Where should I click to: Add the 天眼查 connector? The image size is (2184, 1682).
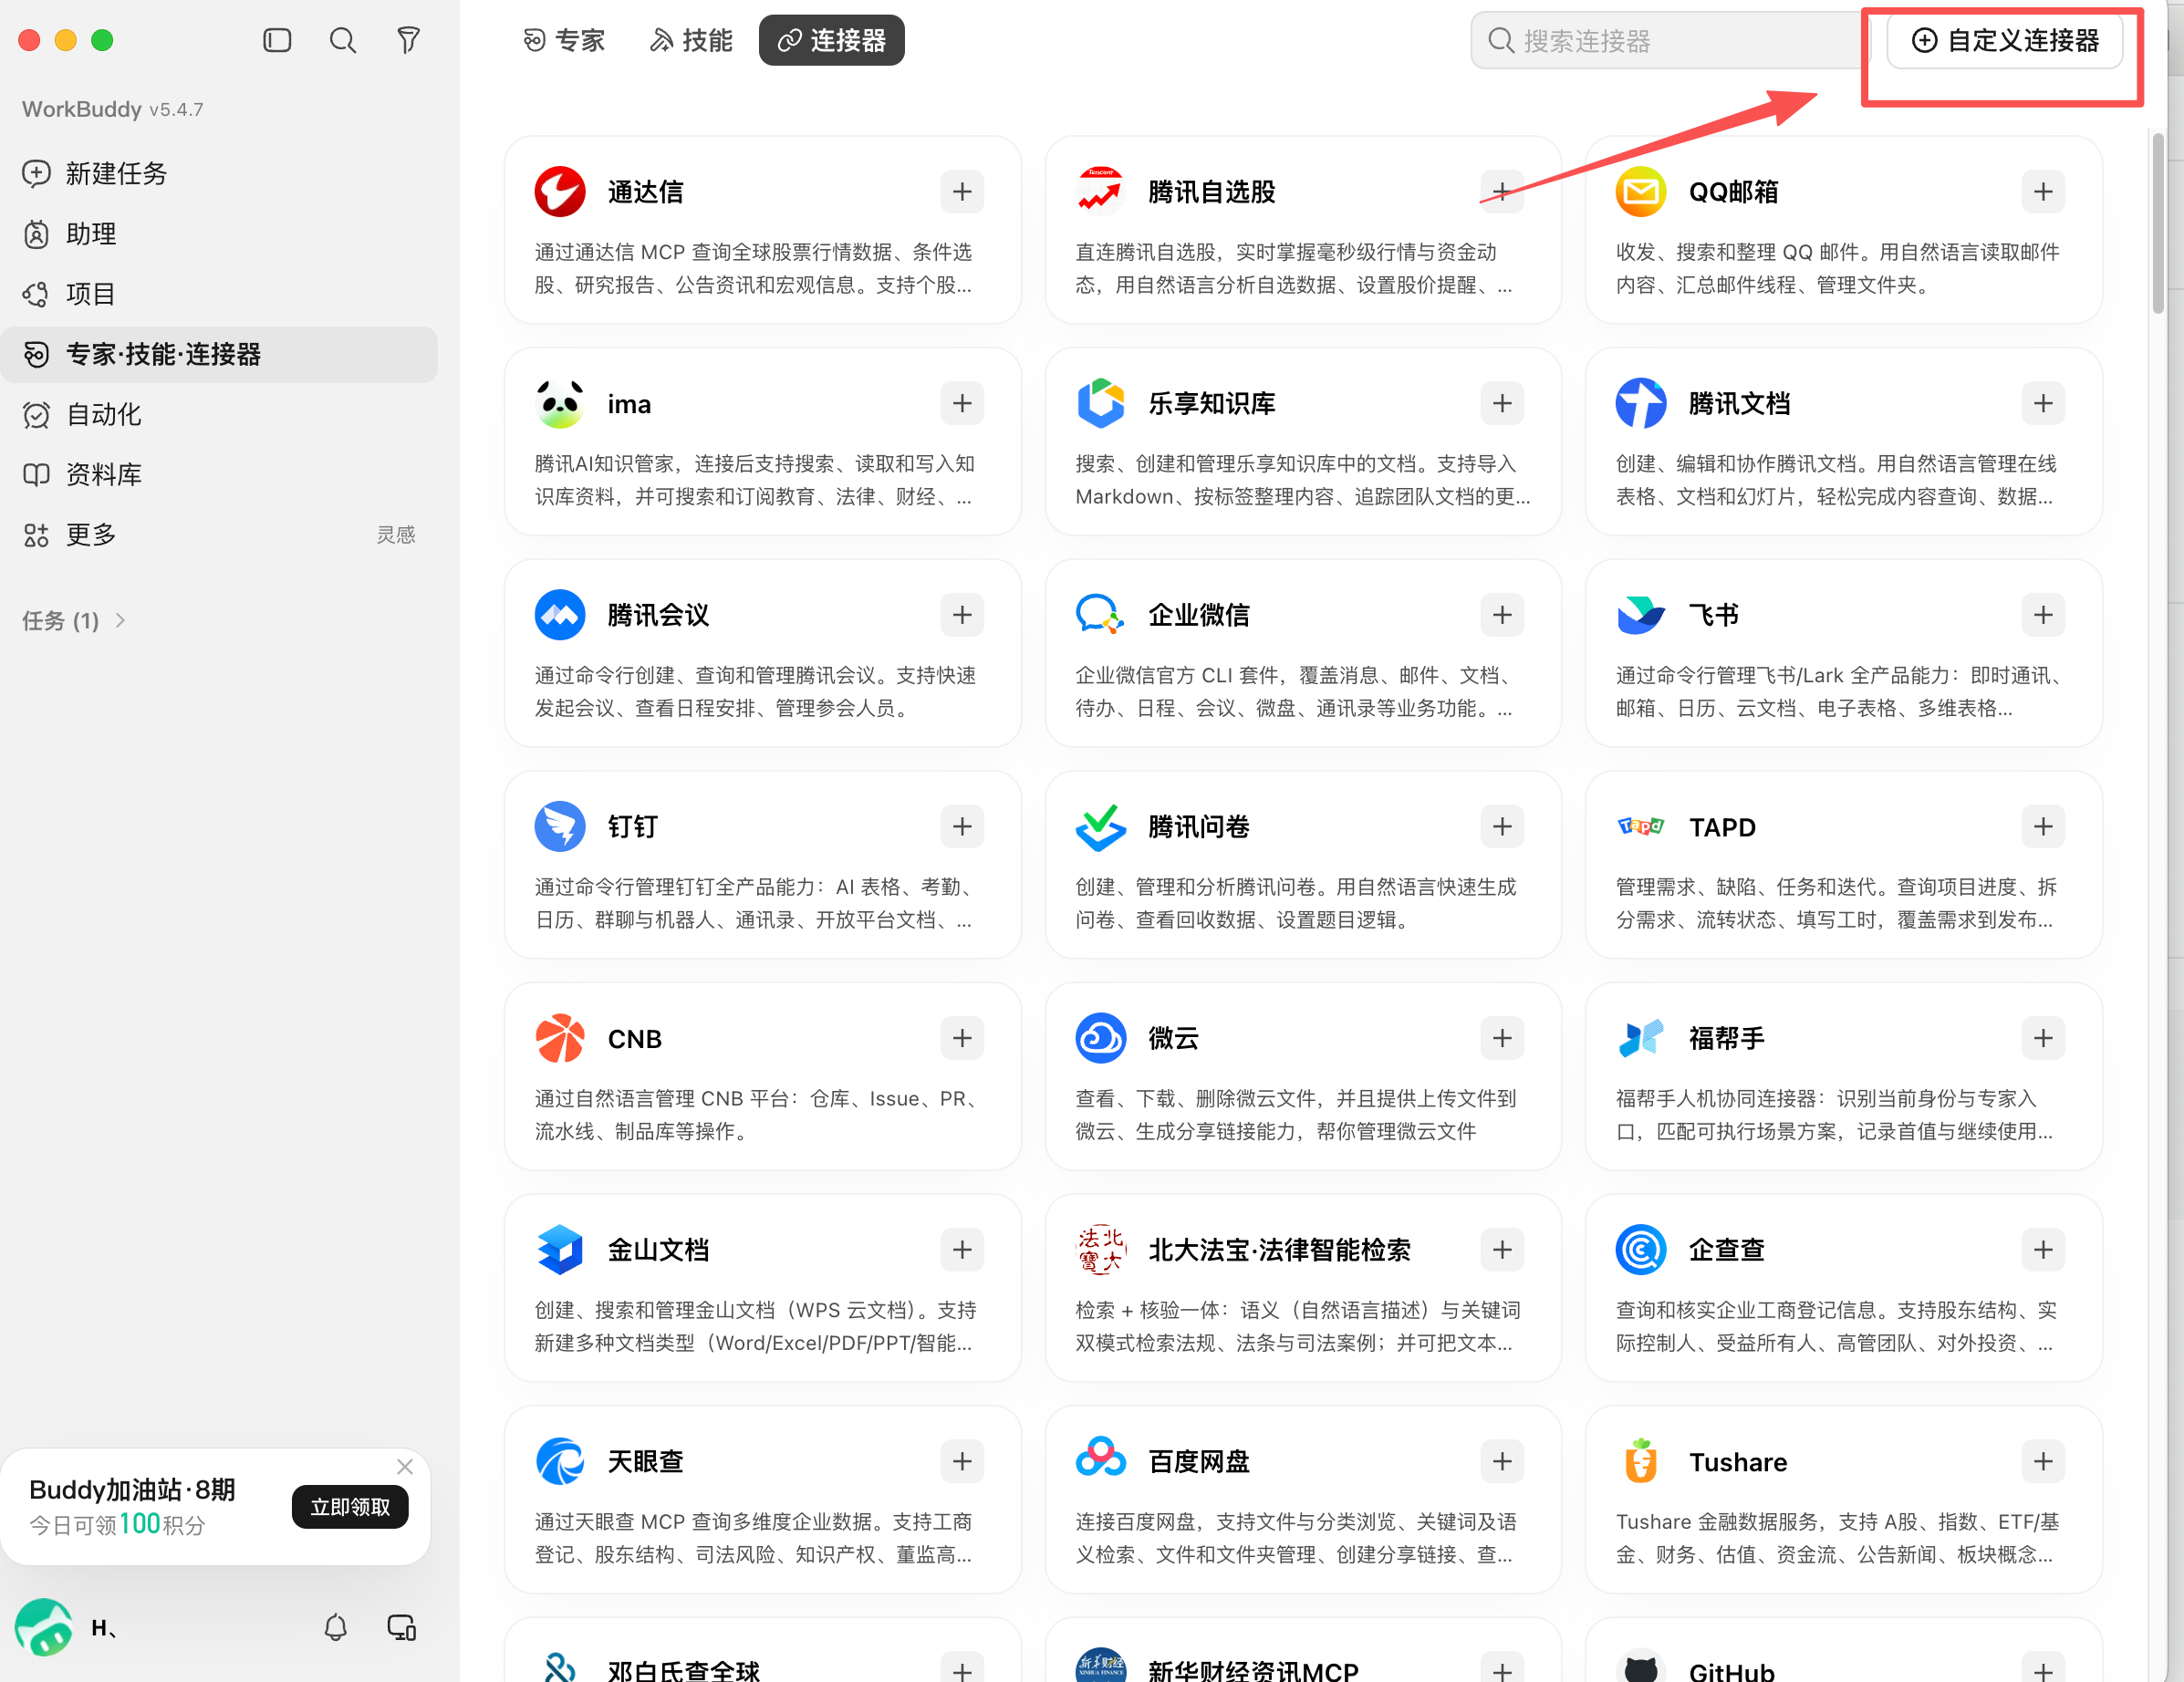pos(962,1461)
